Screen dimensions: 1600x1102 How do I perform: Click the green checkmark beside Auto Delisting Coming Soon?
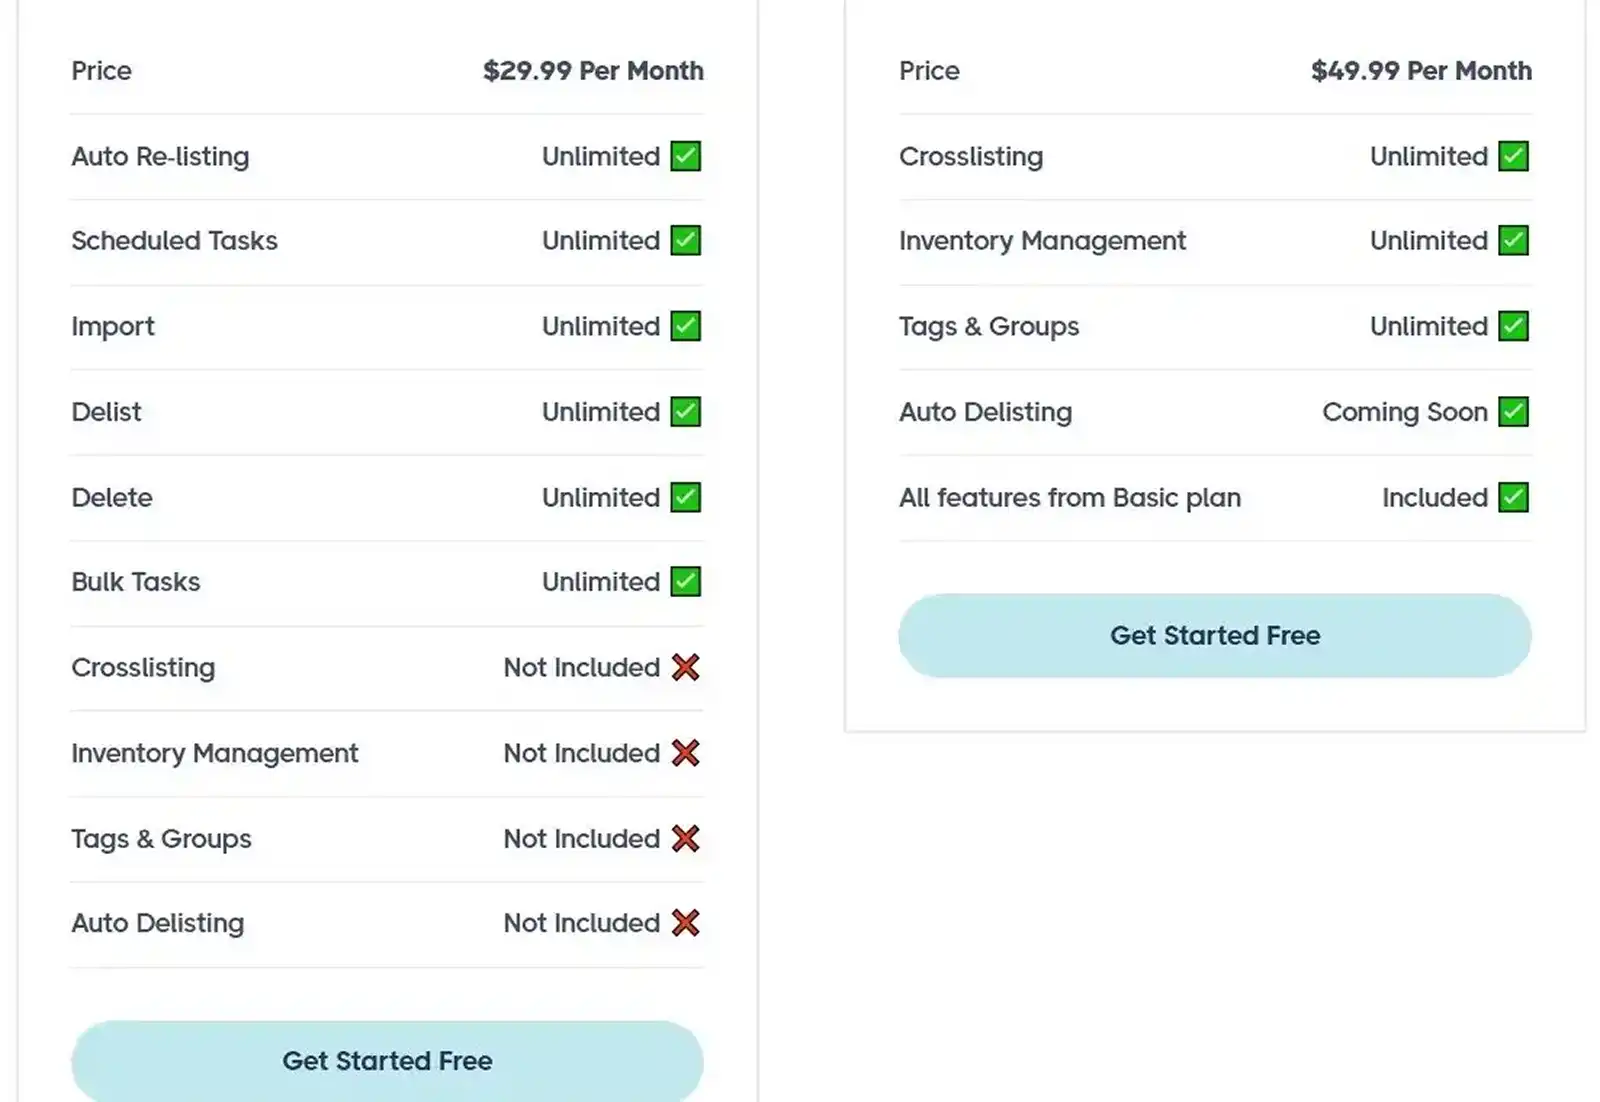pyautogui.click(x=1513, y=411)
